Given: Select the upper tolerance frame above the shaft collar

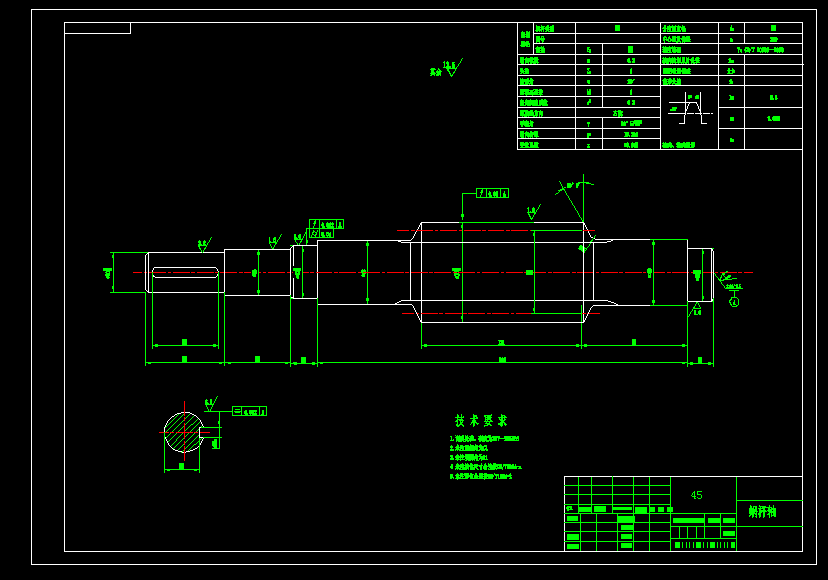Looking at the screenshot, I should [x=326, y=224].
